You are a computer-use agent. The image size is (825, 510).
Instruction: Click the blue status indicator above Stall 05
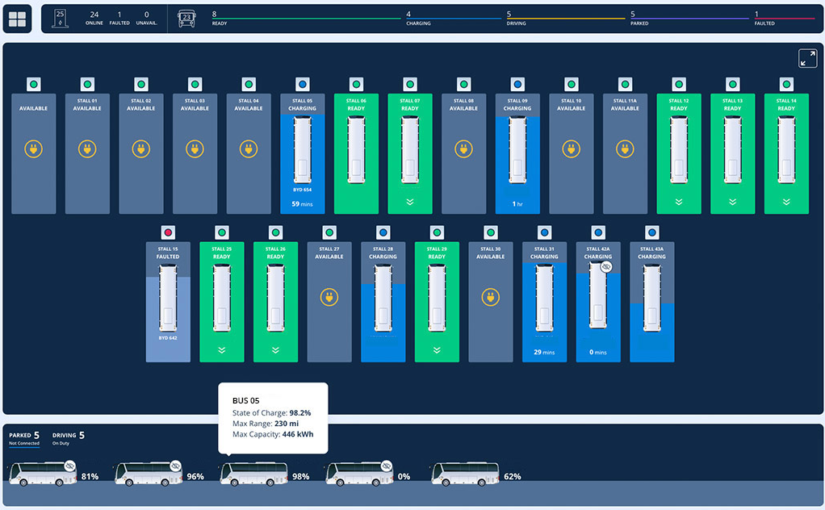pyautogui.click(x=302, y=85)
